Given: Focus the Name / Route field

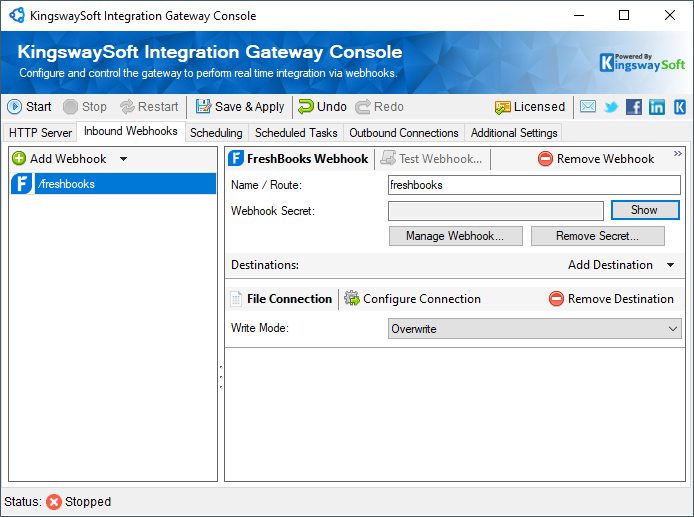Looking at the screenshot, I should pyautogui.click(x=534, y=185).
